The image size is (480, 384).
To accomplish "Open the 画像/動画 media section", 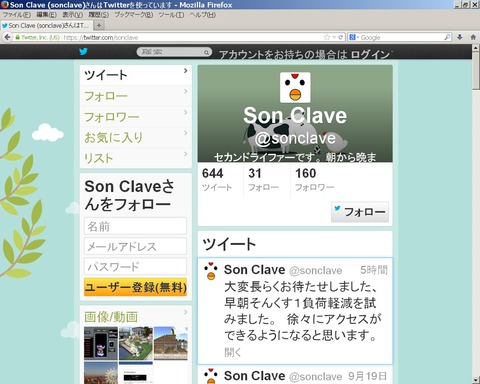I will (111, 317).
